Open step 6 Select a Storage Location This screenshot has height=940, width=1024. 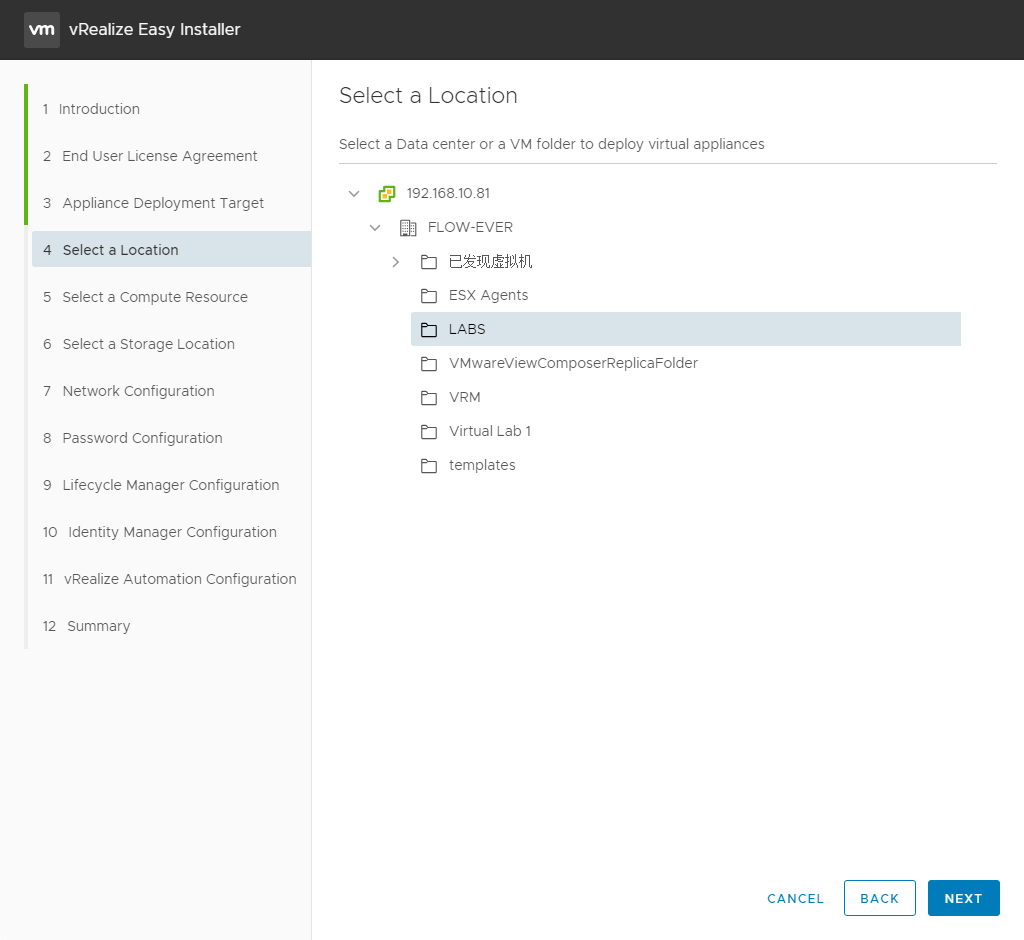click(139, 344)
